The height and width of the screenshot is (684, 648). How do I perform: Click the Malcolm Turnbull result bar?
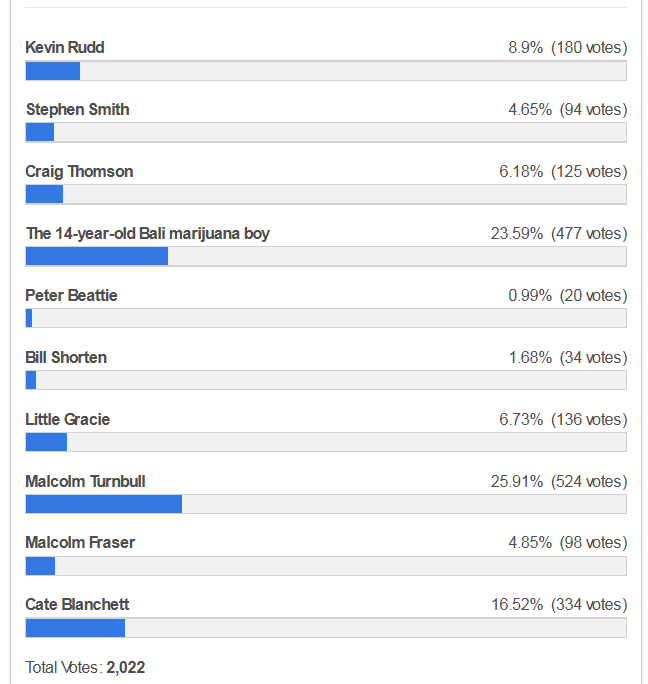(325, 504)
